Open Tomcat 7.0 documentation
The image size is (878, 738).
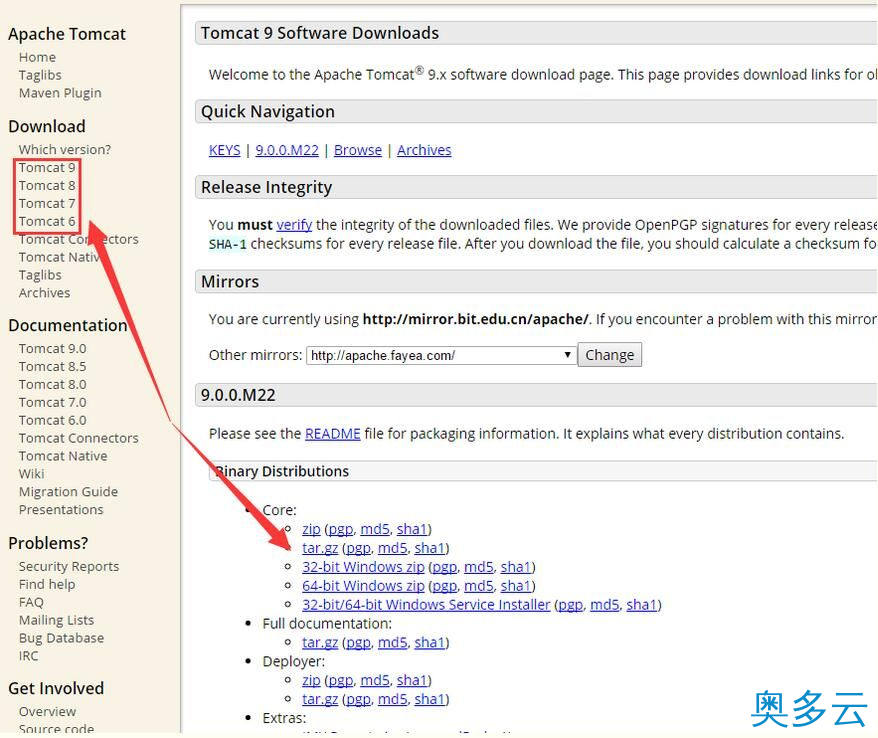click(x=52, y=402)
